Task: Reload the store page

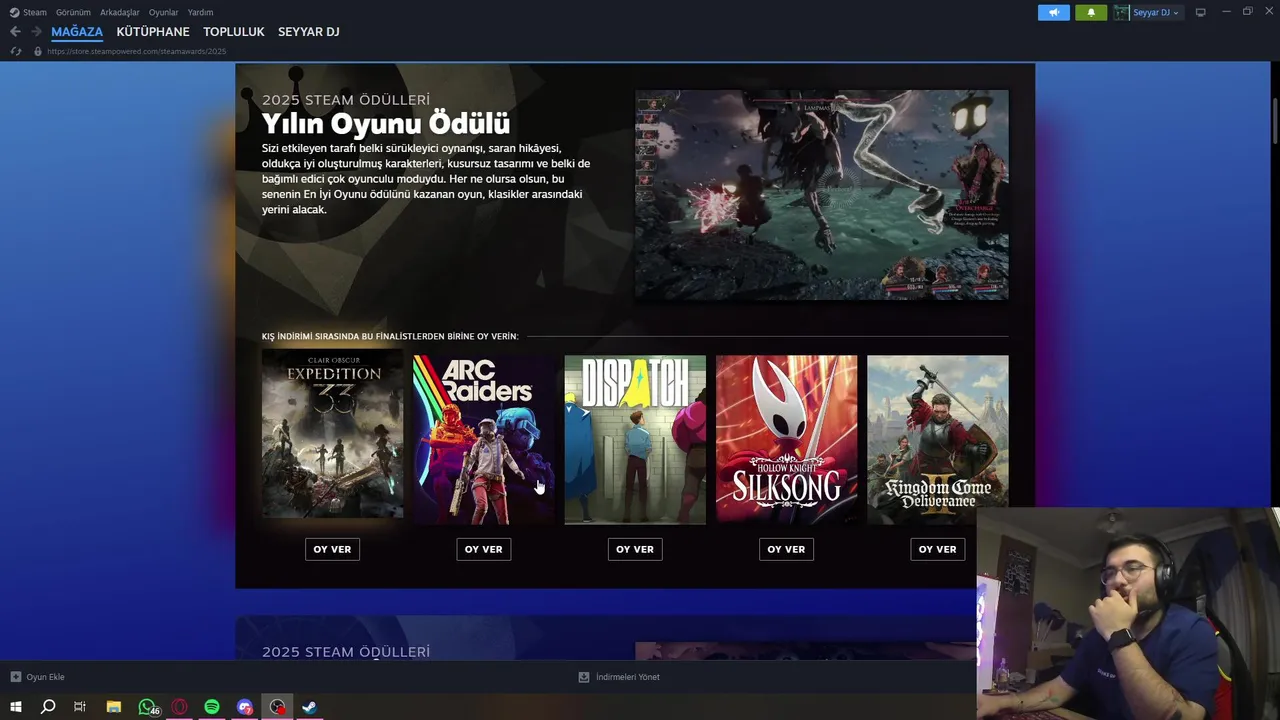Action: tap(15, 51)
